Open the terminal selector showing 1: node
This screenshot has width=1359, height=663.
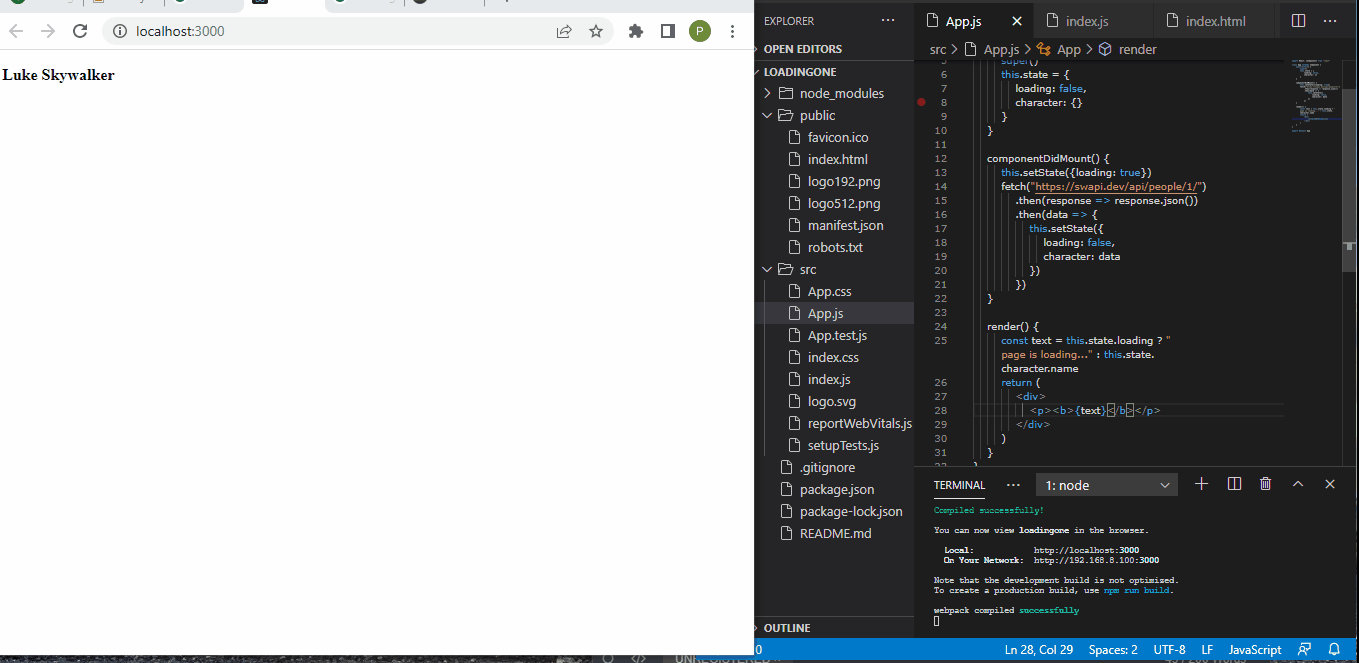pos(1106,484)
